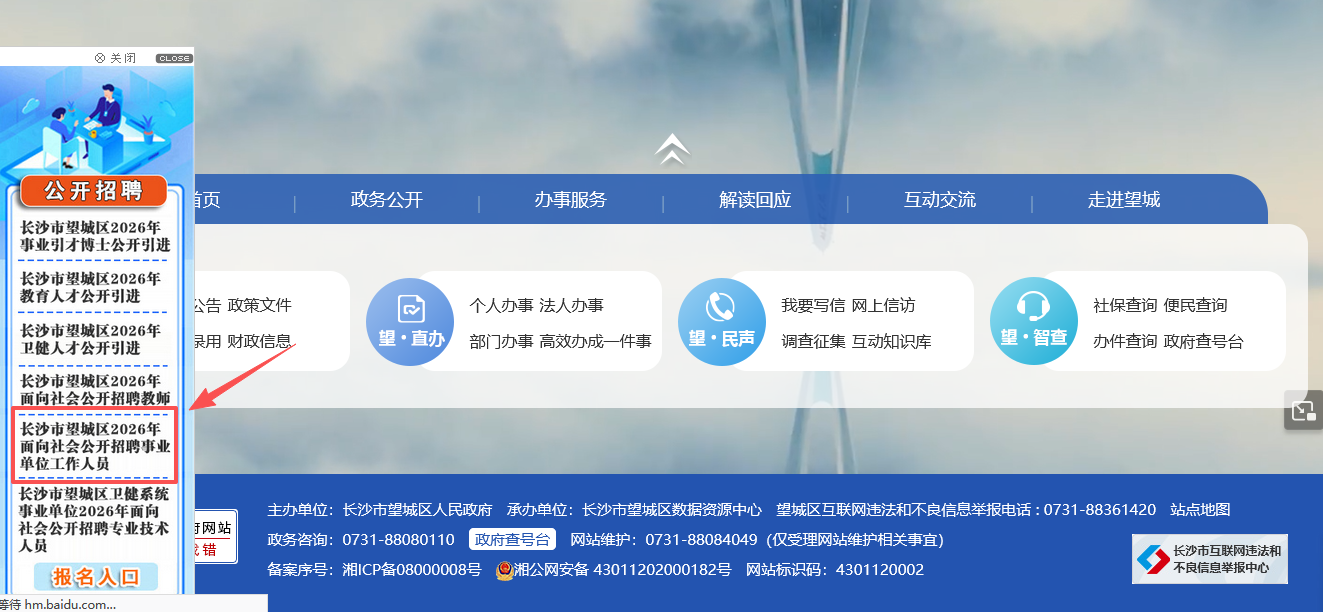Click the 互动知识库 link
The image size is (1323, 612).
click(x=892, y=341)
